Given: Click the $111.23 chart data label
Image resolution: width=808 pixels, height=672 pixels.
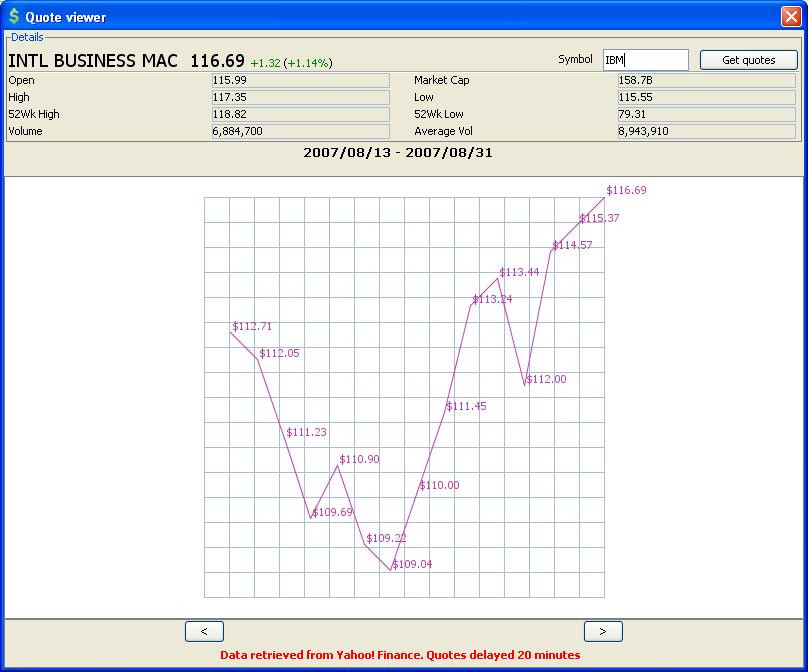Looking at the screenshot, I should coord(307,432).
